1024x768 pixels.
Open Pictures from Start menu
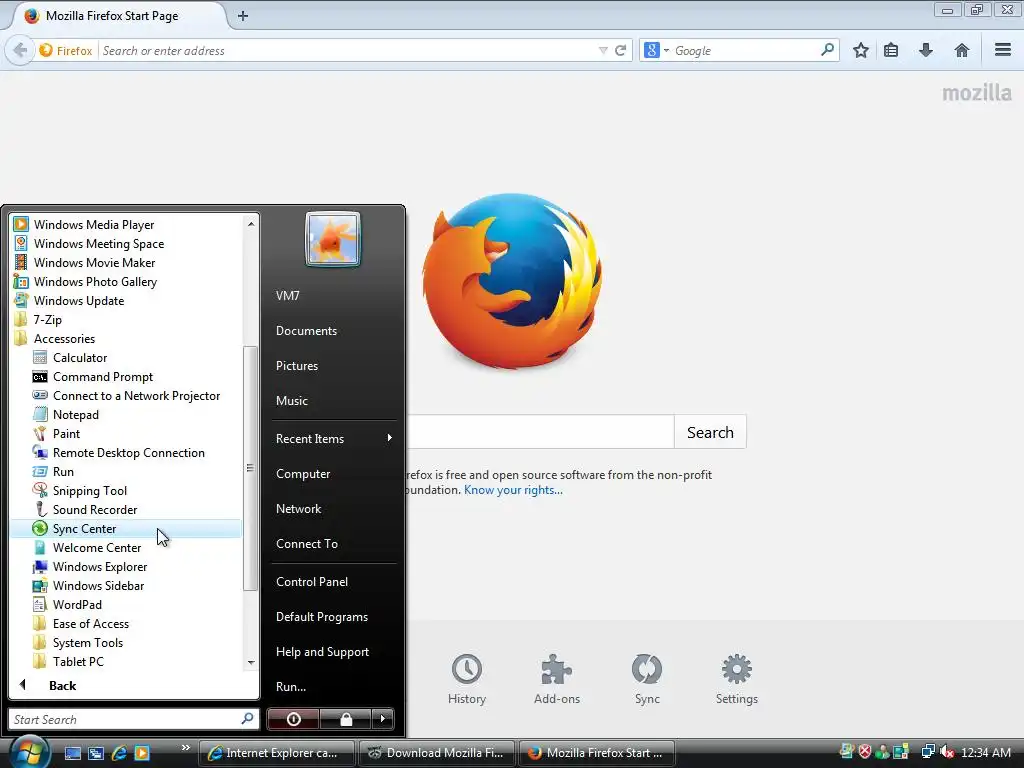click(x=296, y=366)
